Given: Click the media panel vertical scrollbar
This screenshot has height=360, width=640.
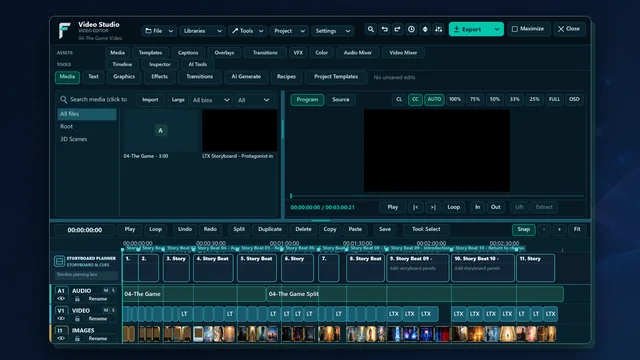Looking at the screenshot, I should click(x=282, y=130).
